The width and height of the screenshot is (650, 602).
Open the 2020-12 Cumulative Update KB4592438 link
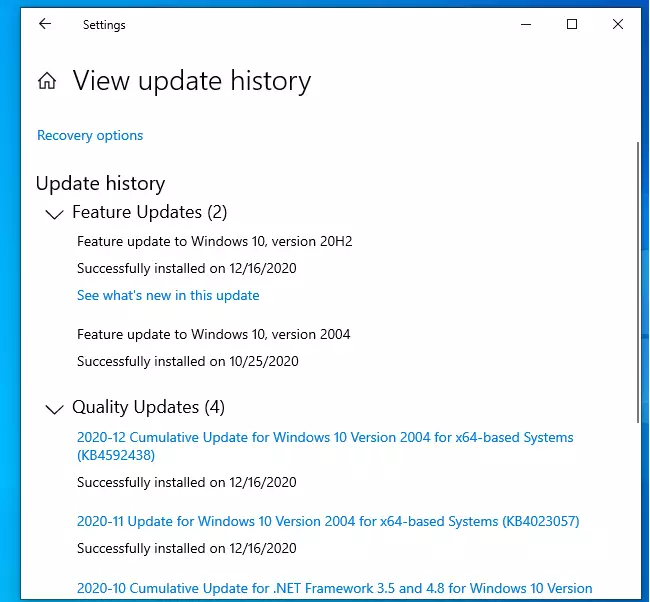(325, 446)
